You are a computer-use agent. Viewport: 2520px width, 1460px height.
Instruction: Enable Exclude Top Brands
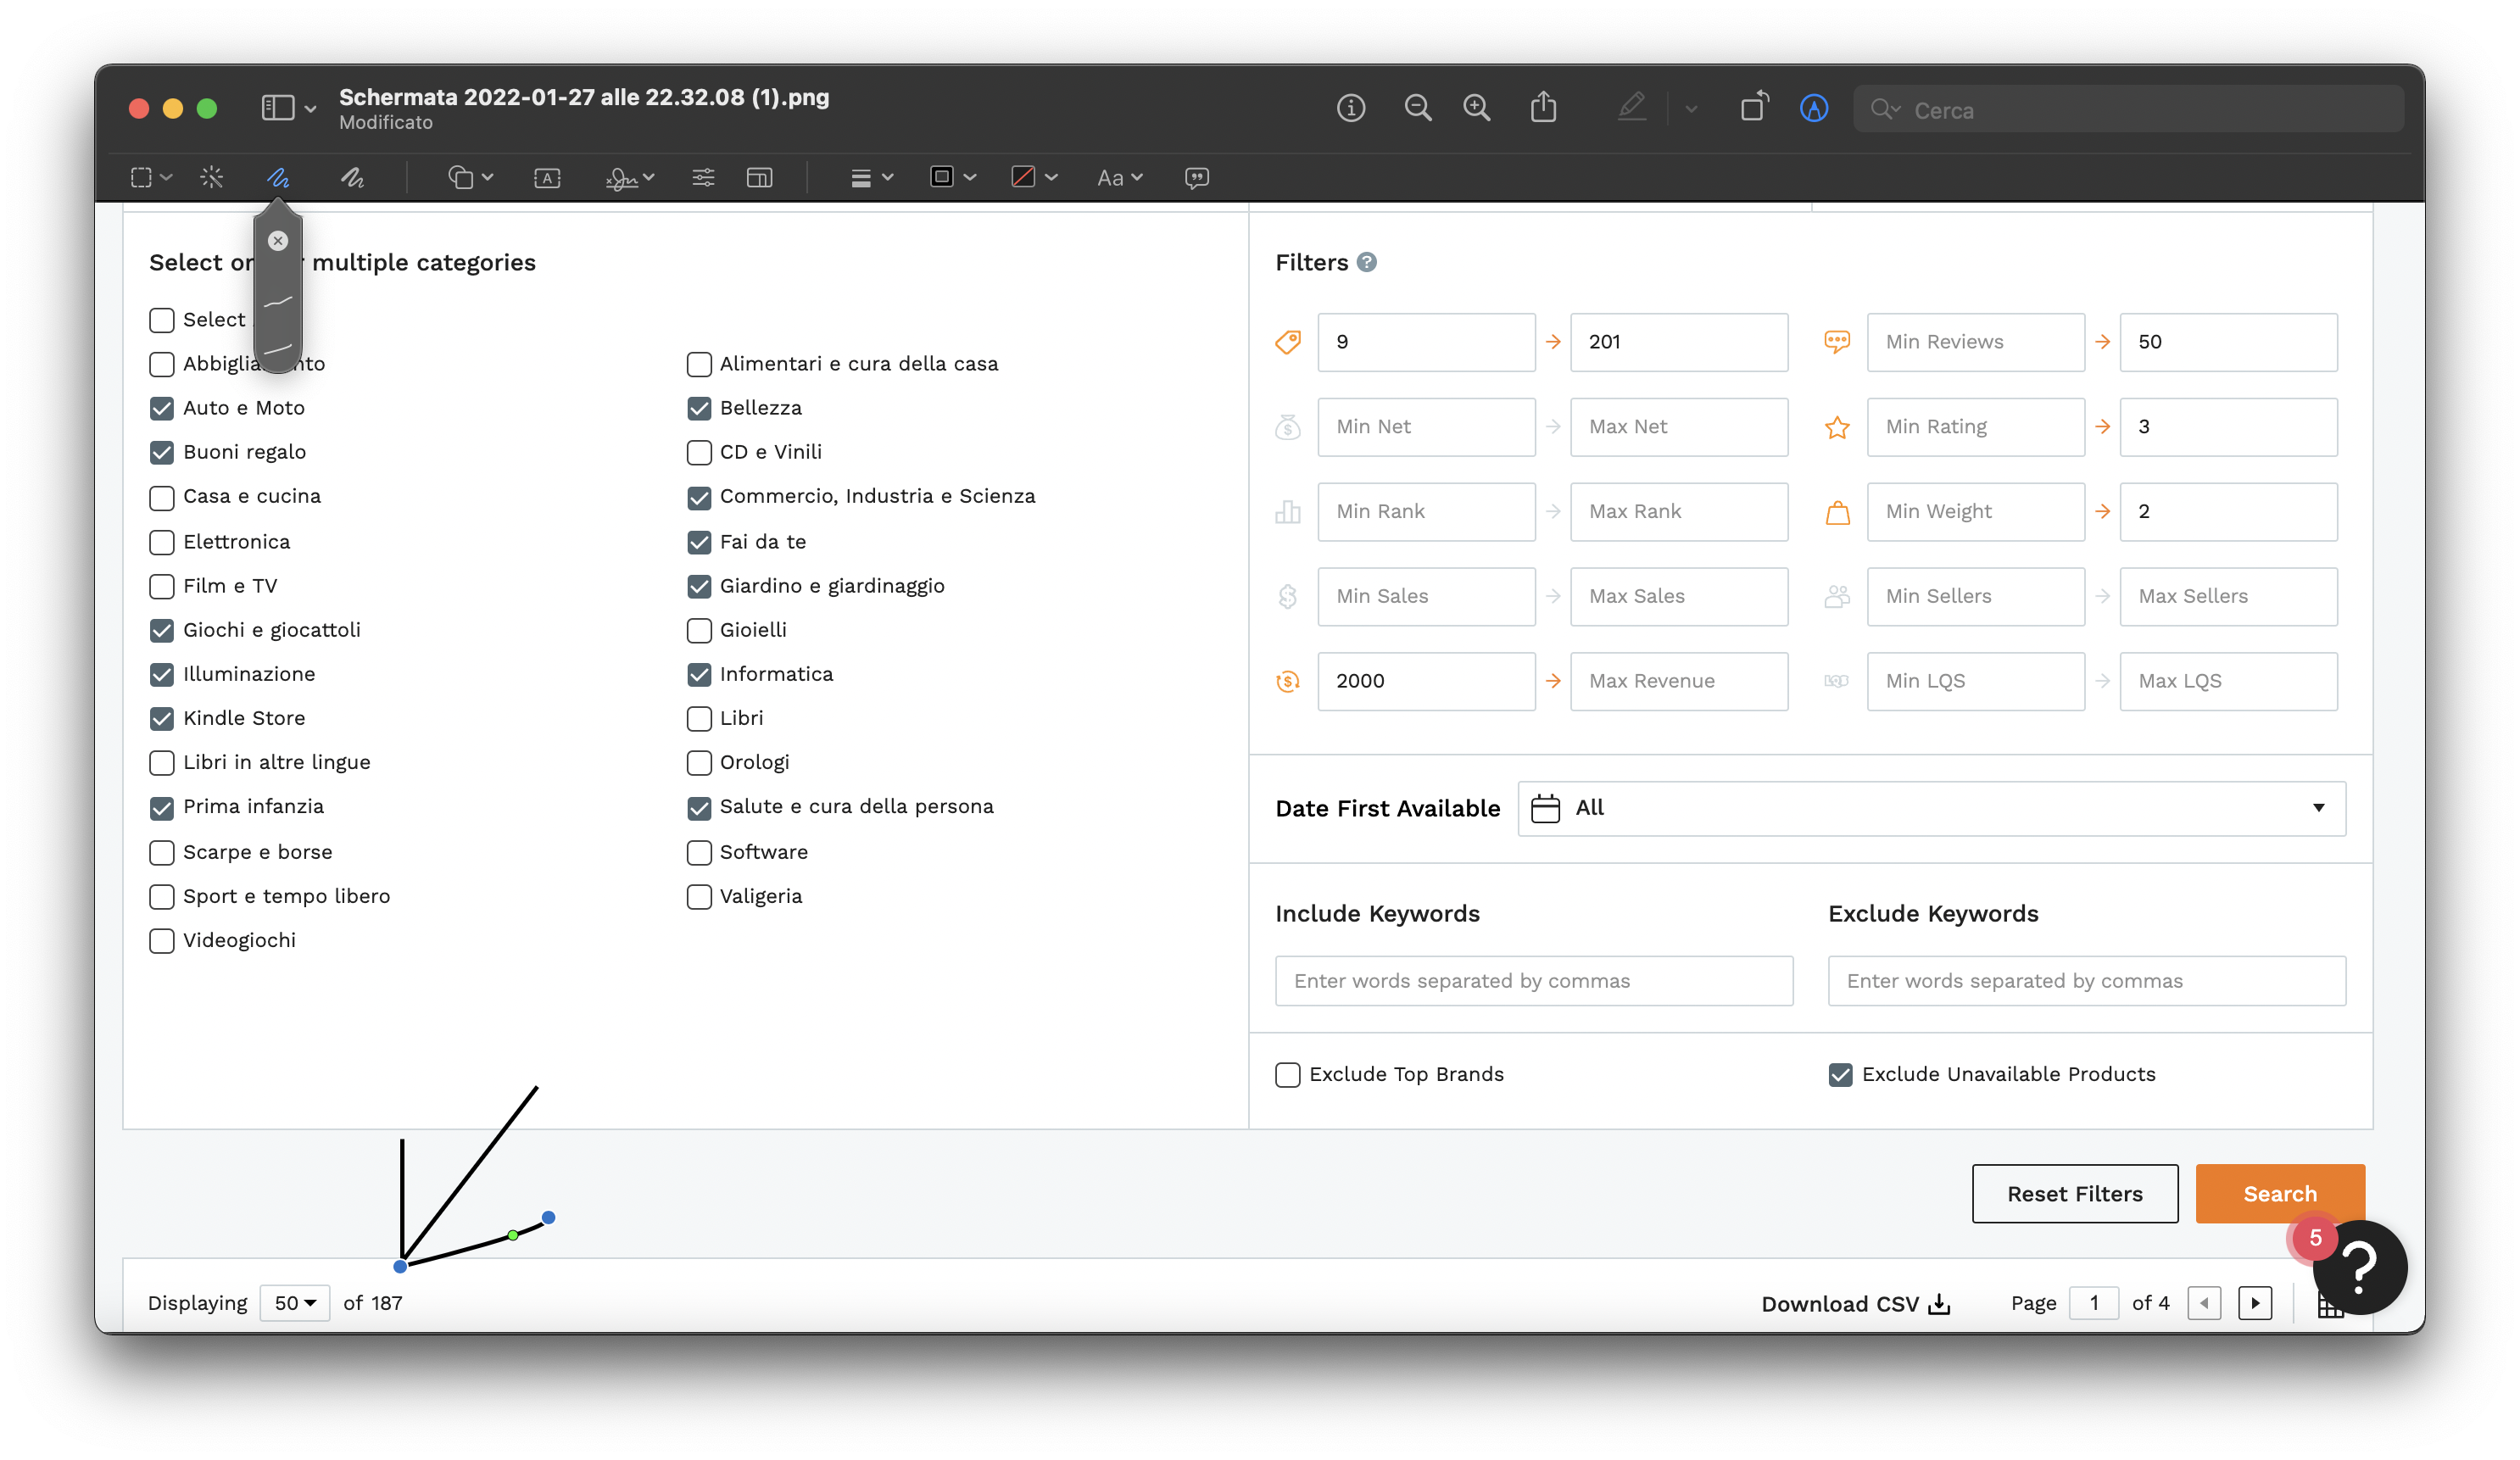click(1288, 1075)
